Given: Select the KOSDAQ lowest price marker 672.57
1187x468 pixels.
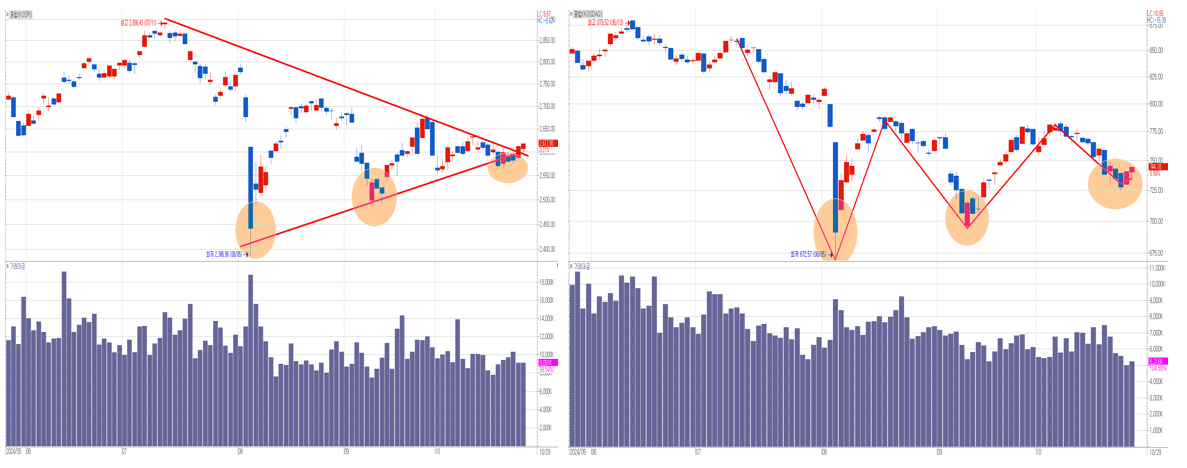Looking at the screenshot, I should 806,255.
